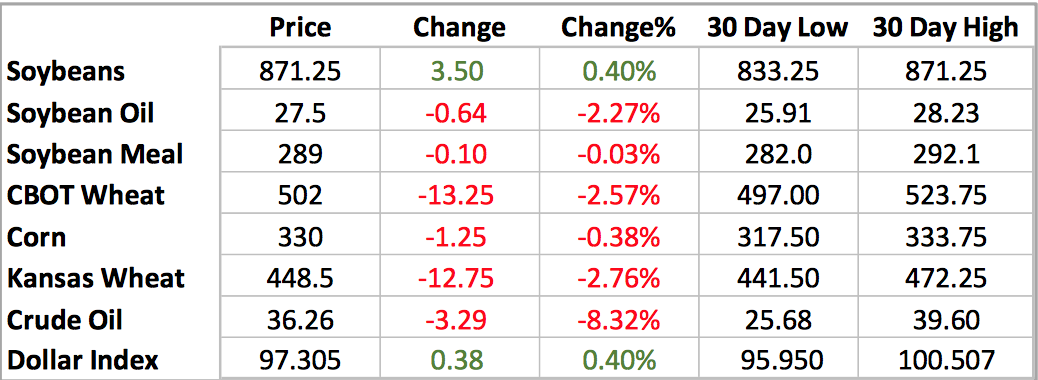Click the Change% column header
Screen dimensions: 1038x380
click(x=618, y=28)
